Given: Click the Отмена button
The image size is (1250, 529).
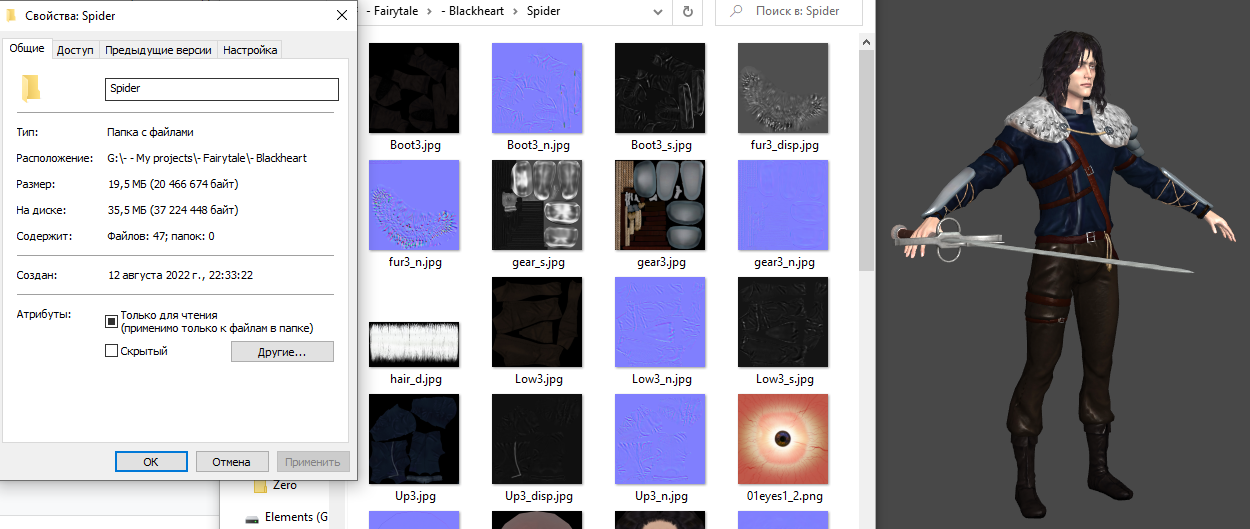Looking at the screenshot, I should (232, 461).
